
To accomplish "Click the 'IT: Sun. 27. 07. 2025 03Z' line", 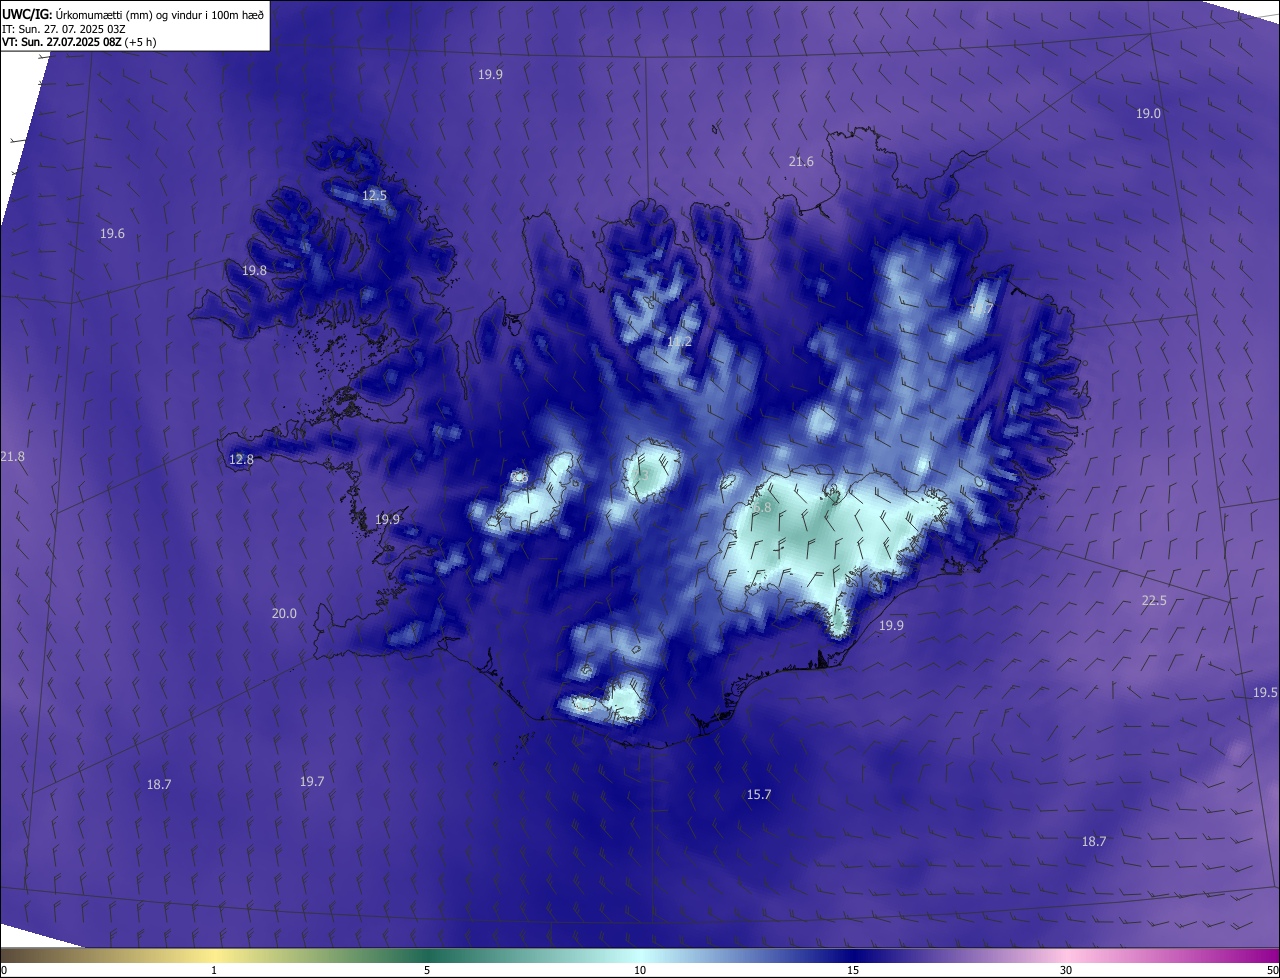I will 63,29.
